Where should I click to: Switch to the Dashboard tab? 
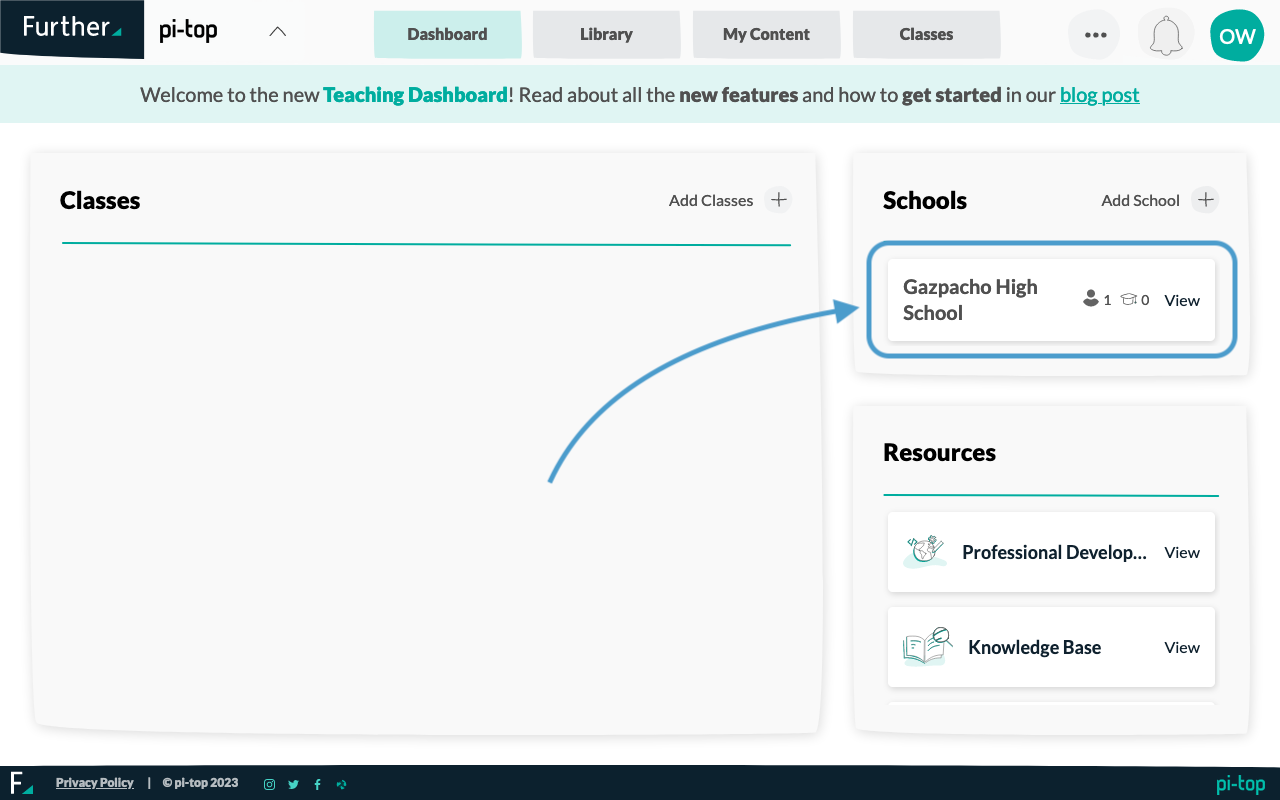tap(447, 34)
